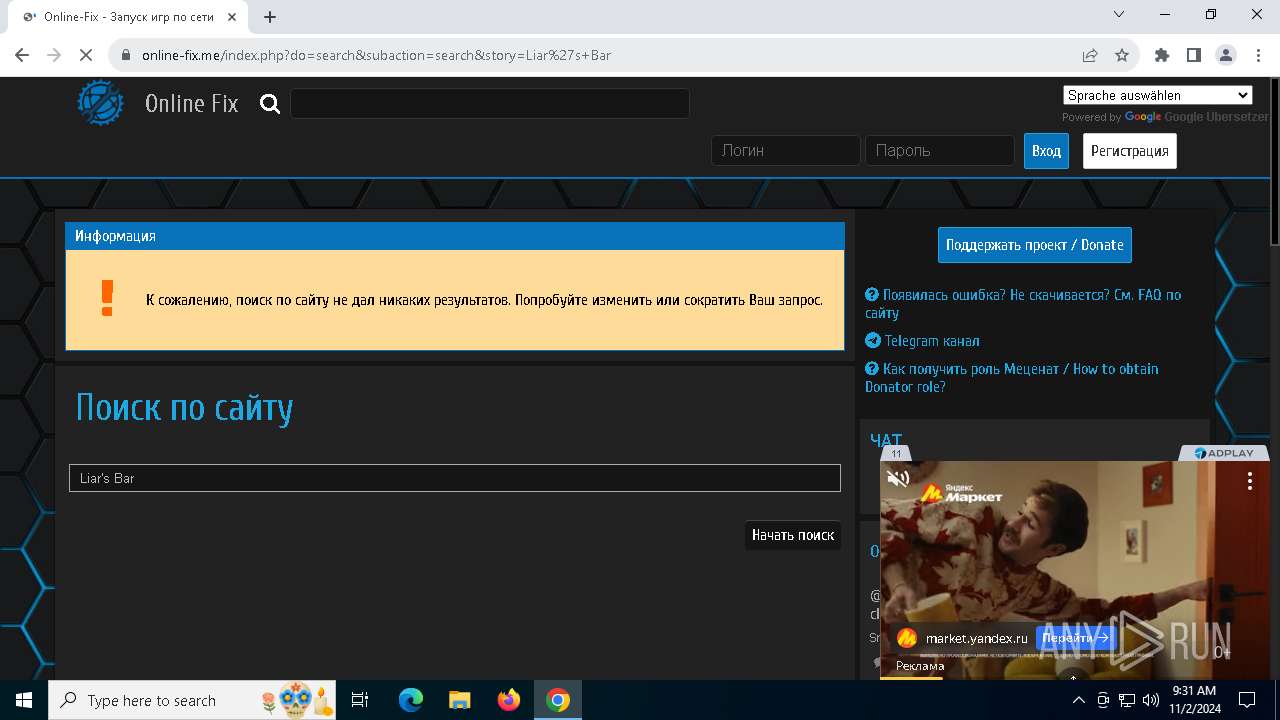Unmute the Yandex Market video ad

coord(898,479)
